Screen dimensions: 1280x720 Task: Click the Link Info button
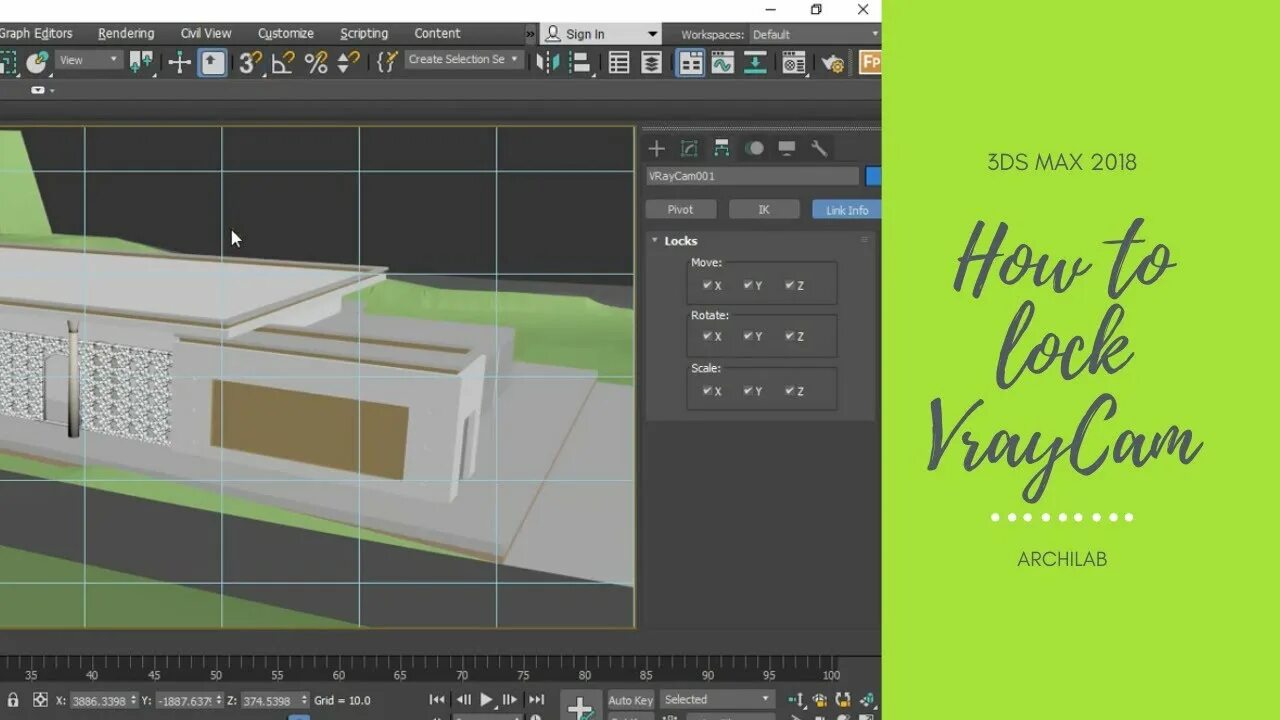pos(847,210)
